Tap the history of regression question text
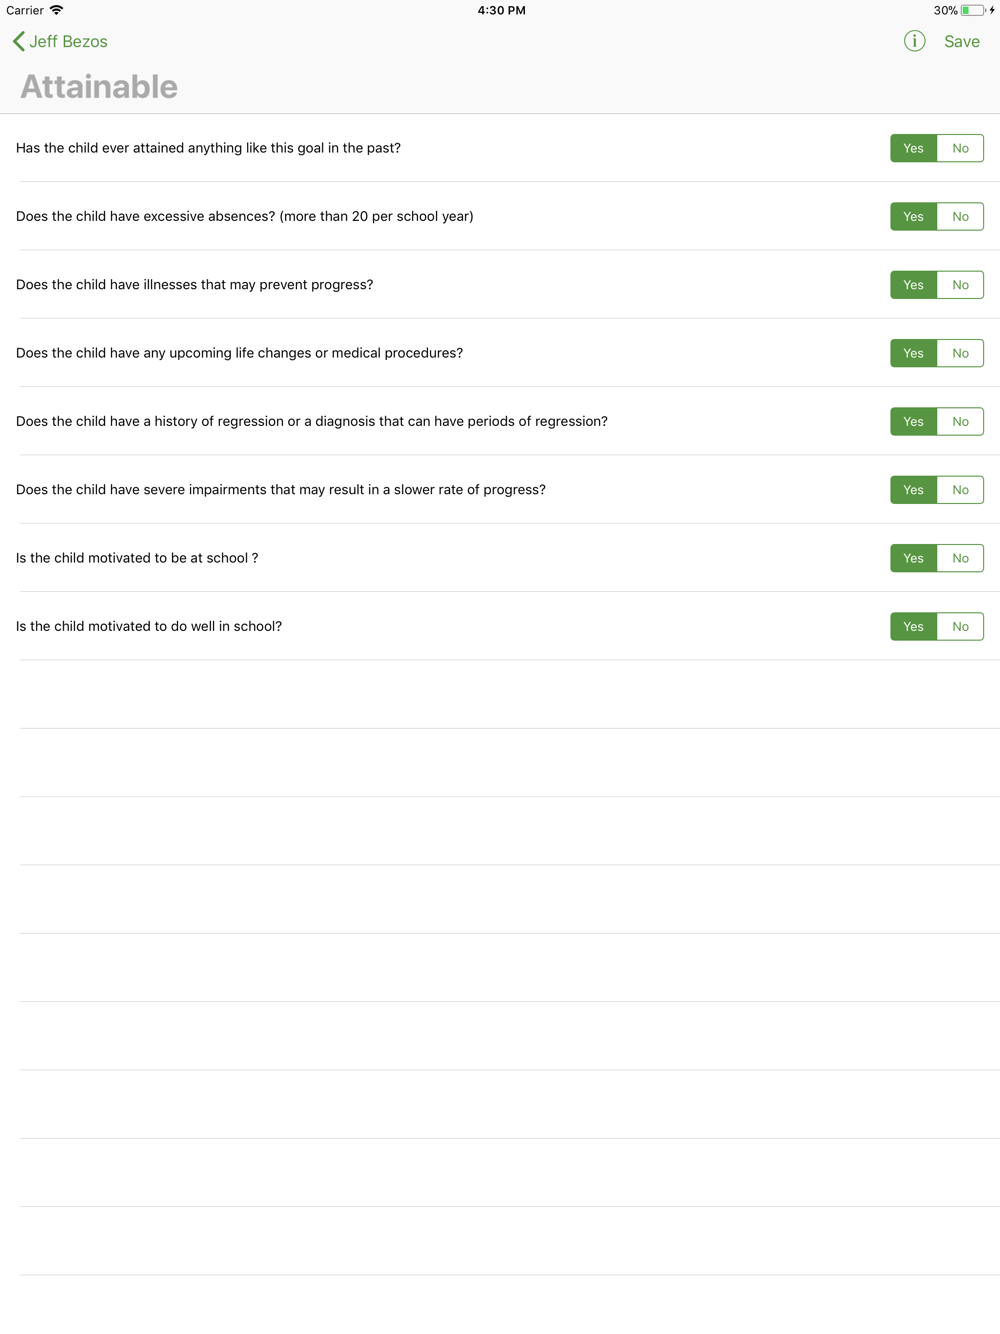This screenshot has height=1334, width=1000. point(312,421)
